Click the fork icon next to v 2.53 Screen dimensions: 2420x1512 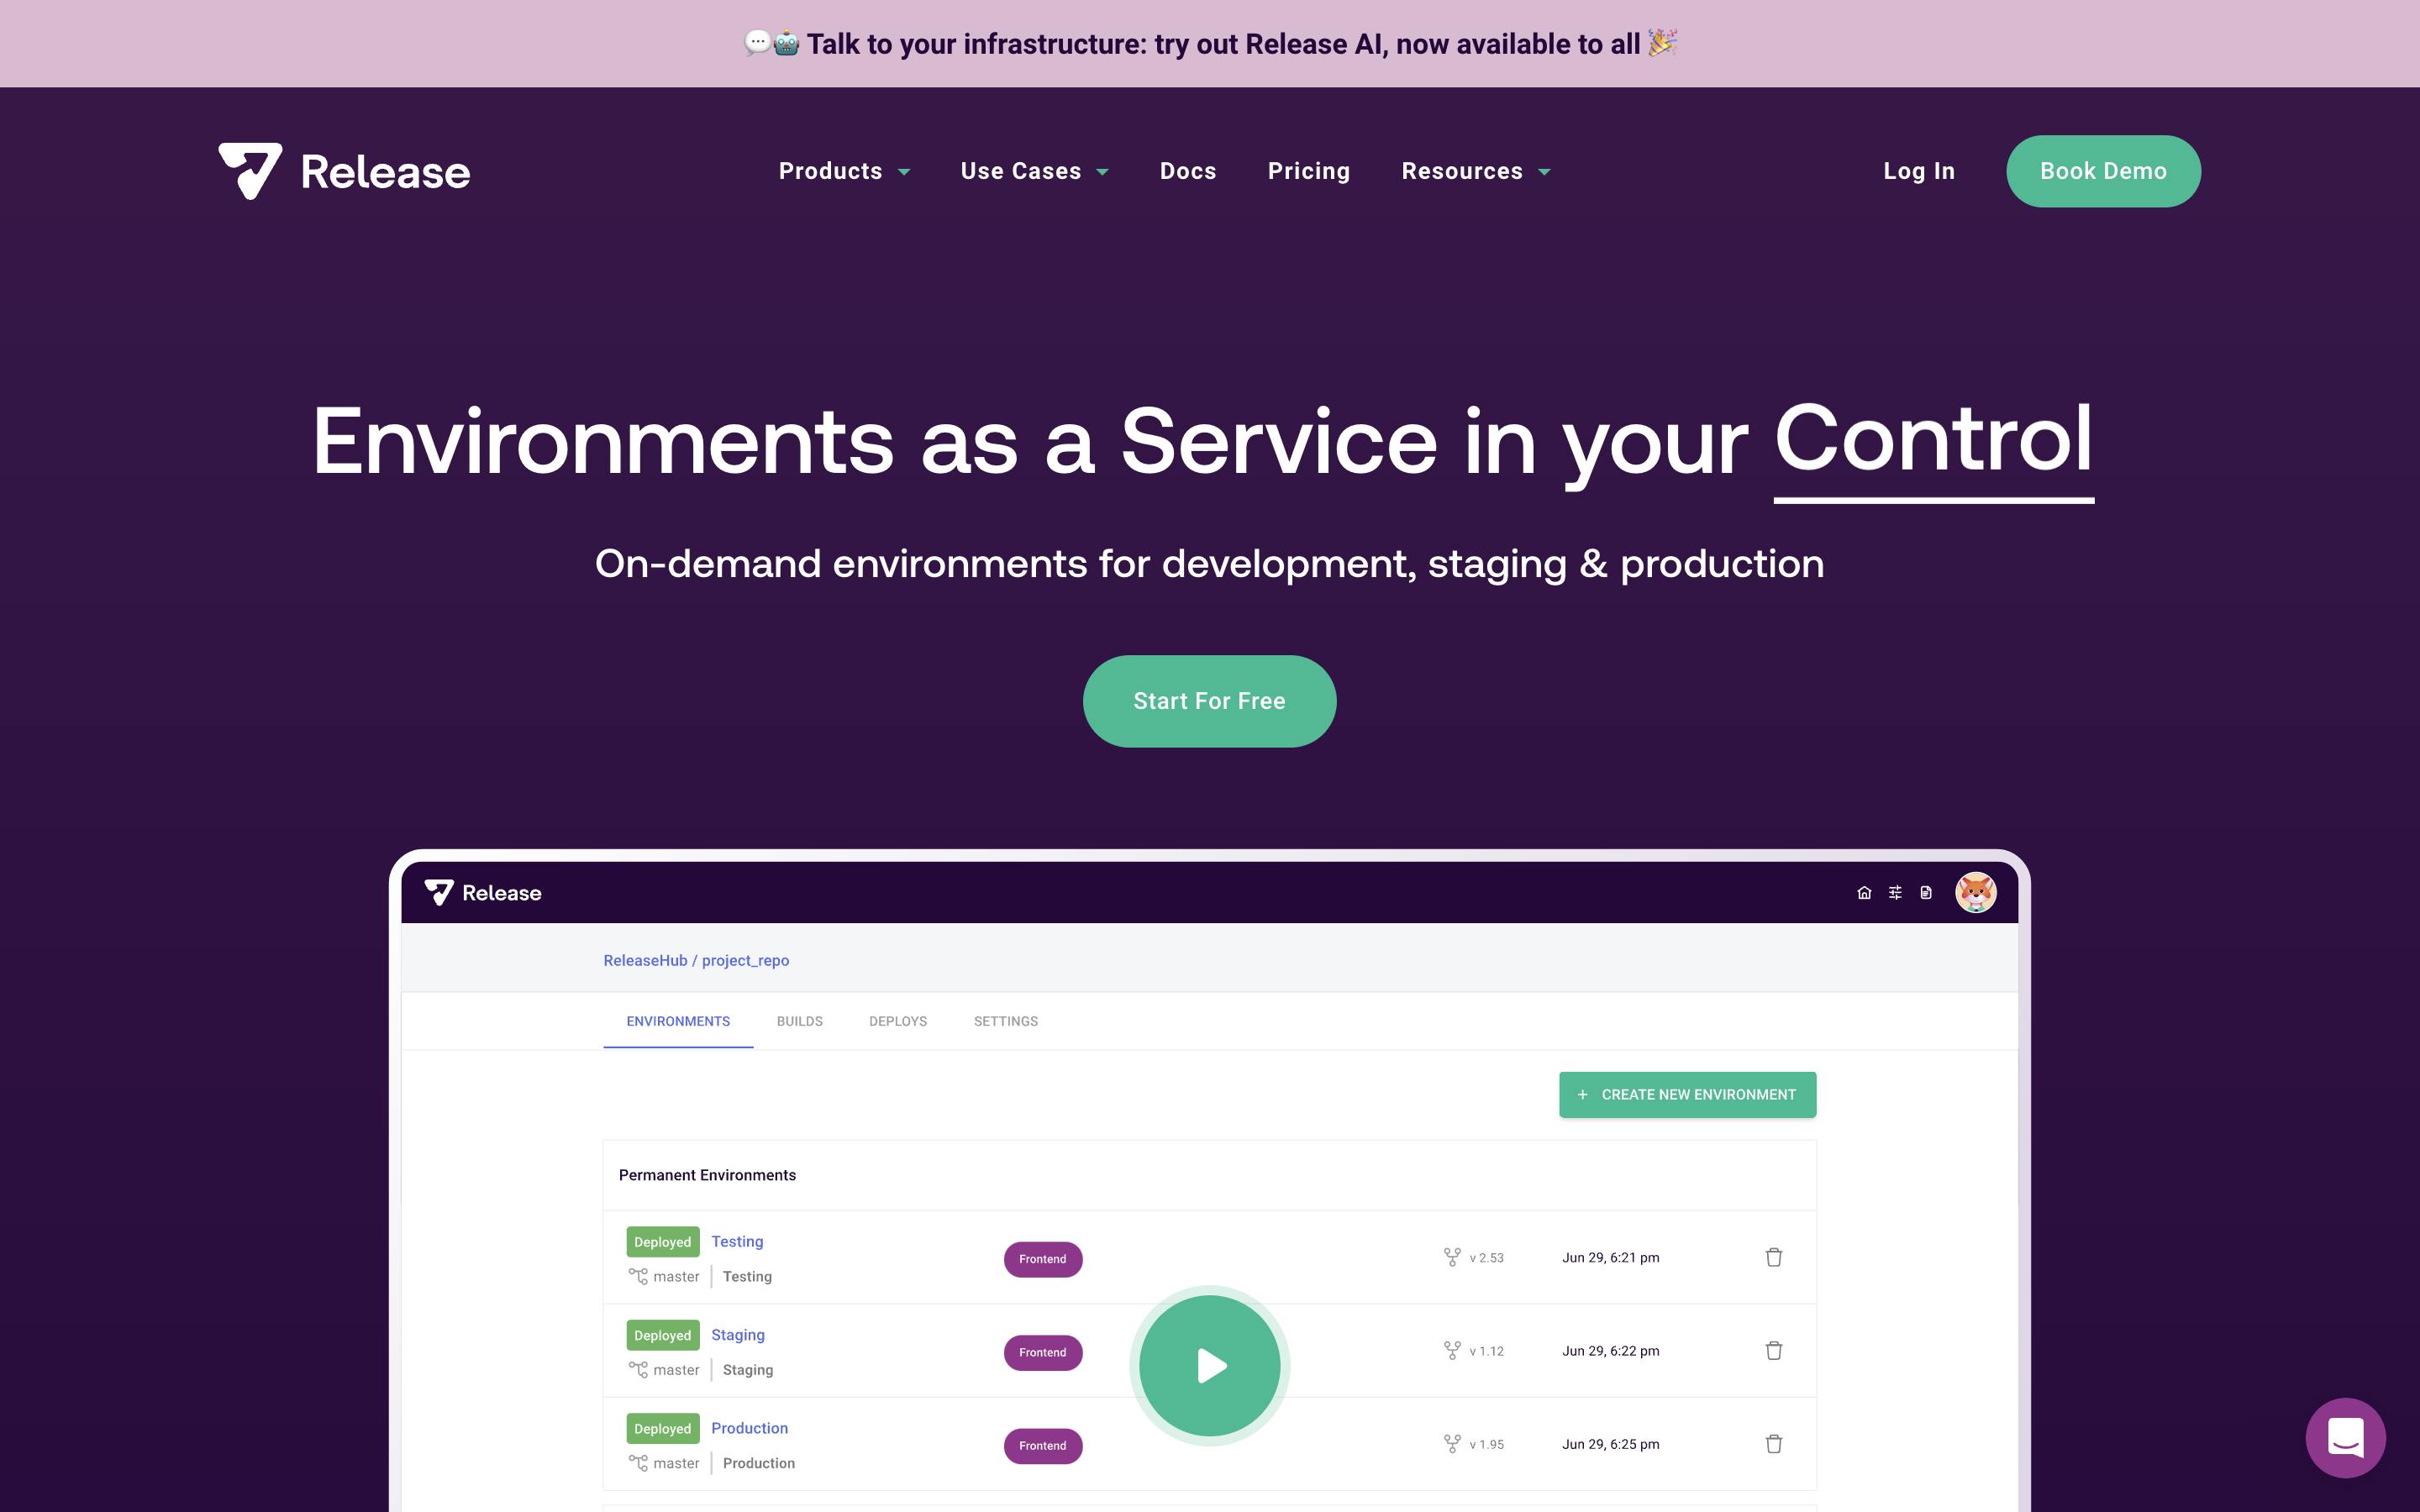click(1452, 1257)
